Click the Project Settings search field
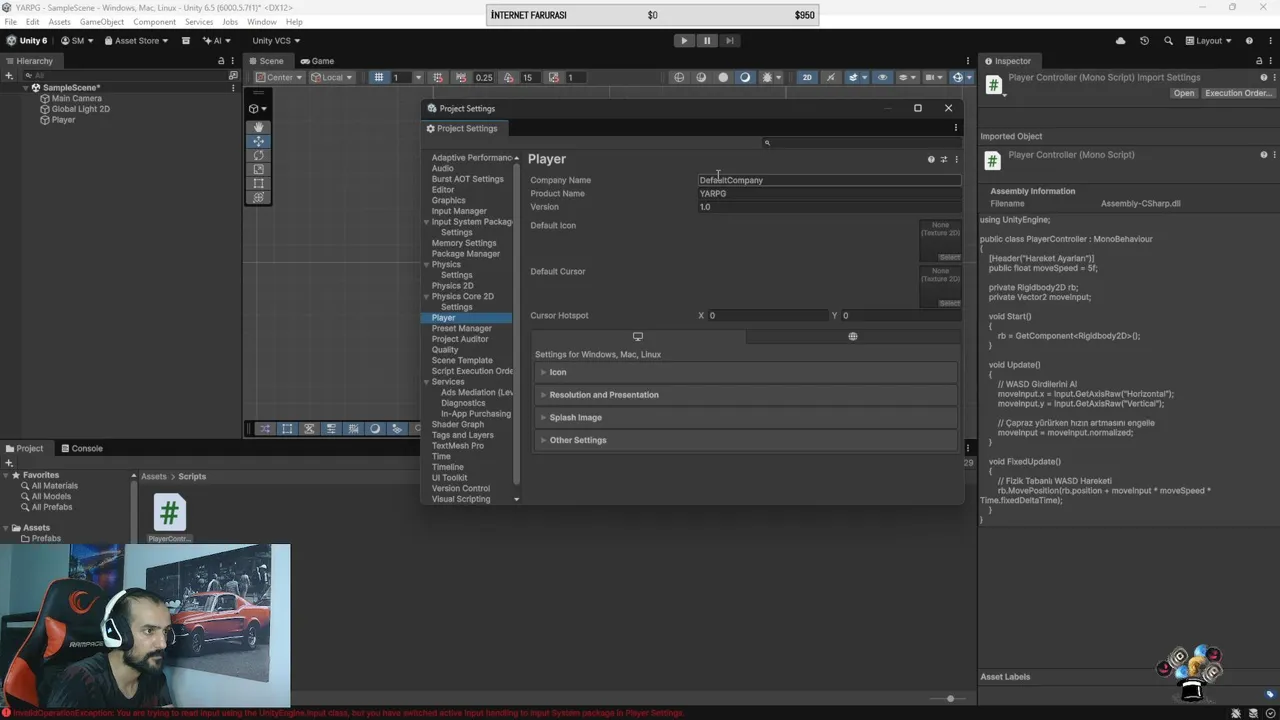This screenshot has width=1280, height=720. (x=860, y=143)
